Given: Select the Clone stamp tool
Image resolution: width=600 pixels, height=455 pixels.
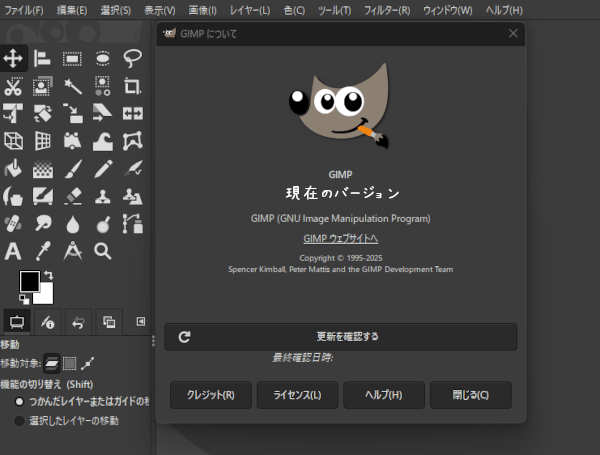Looking at the screenshot, I should click(103, 196).
